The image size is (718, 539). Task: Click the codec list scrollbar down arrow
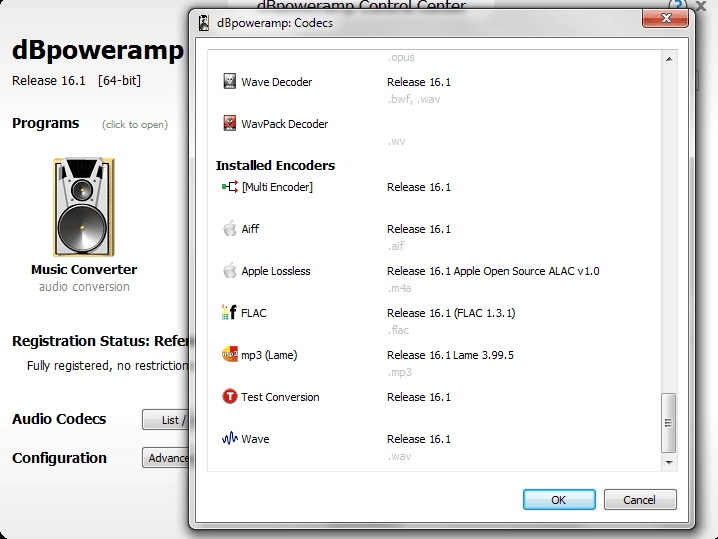tap(669, 462)
